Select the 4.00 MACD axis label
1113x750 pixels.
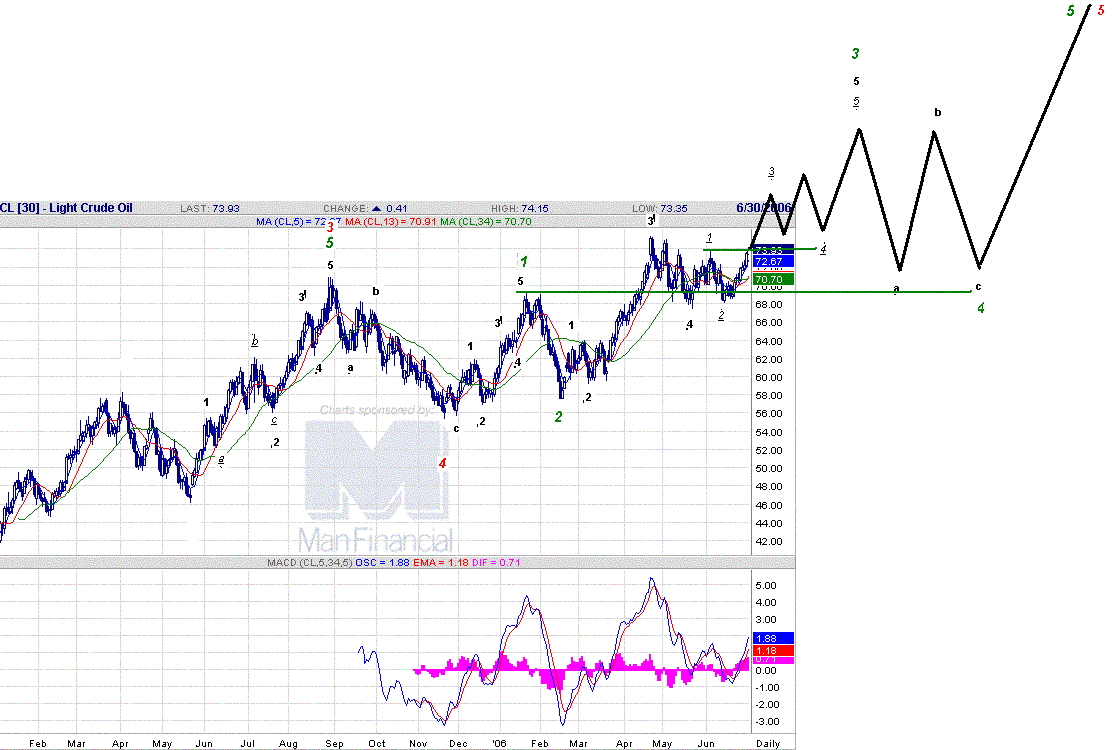click(x=767, y=603)
